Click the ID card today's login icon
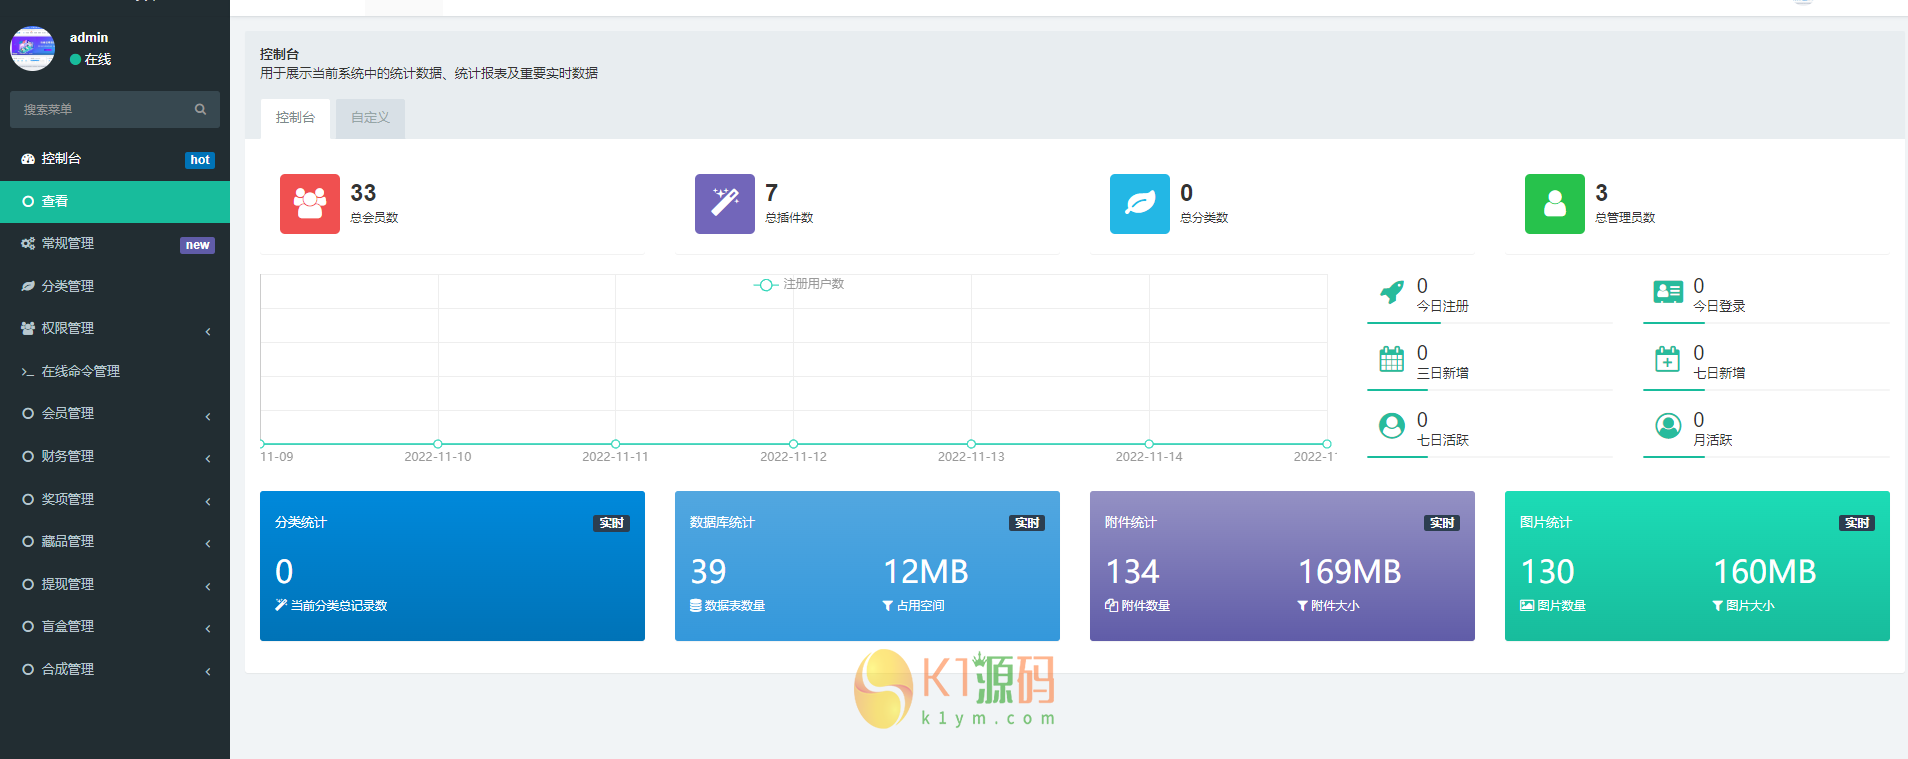1908x759 pixels. [1667, 293]
